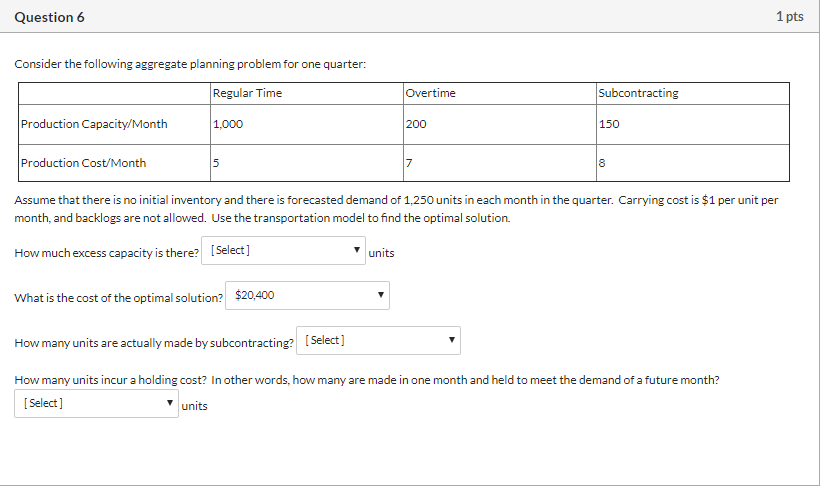Click the '1 pts' label

(790, 17)
